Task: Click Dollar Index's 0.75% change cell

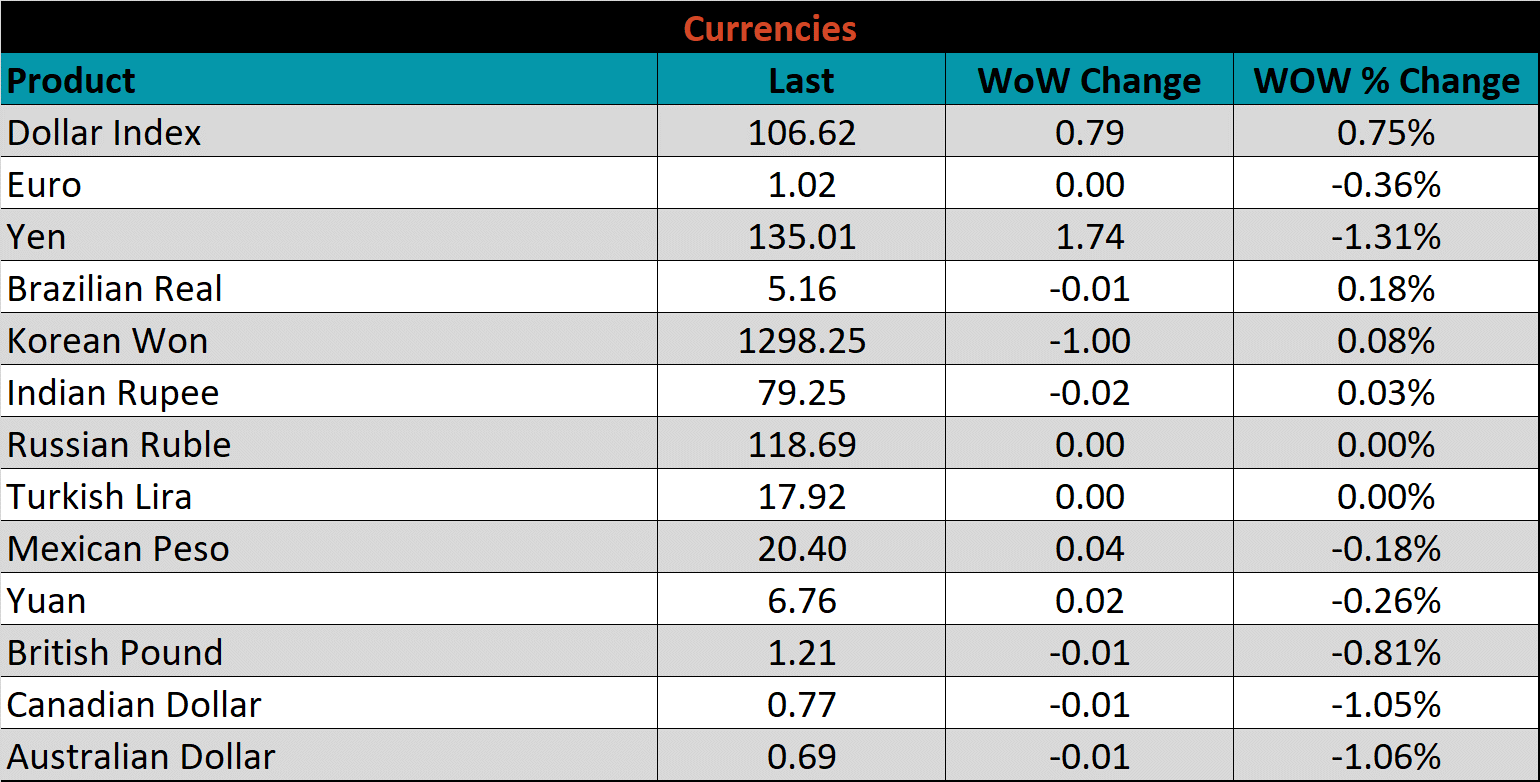Action: pyautogui.click(x=1386, y=132)
